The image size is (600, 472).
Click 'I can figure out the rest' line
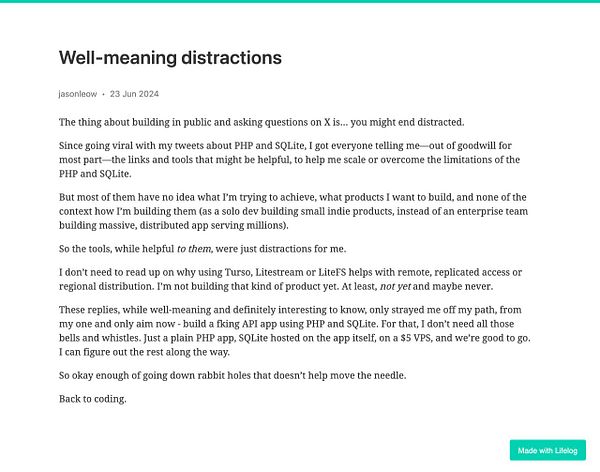[144, 352]
